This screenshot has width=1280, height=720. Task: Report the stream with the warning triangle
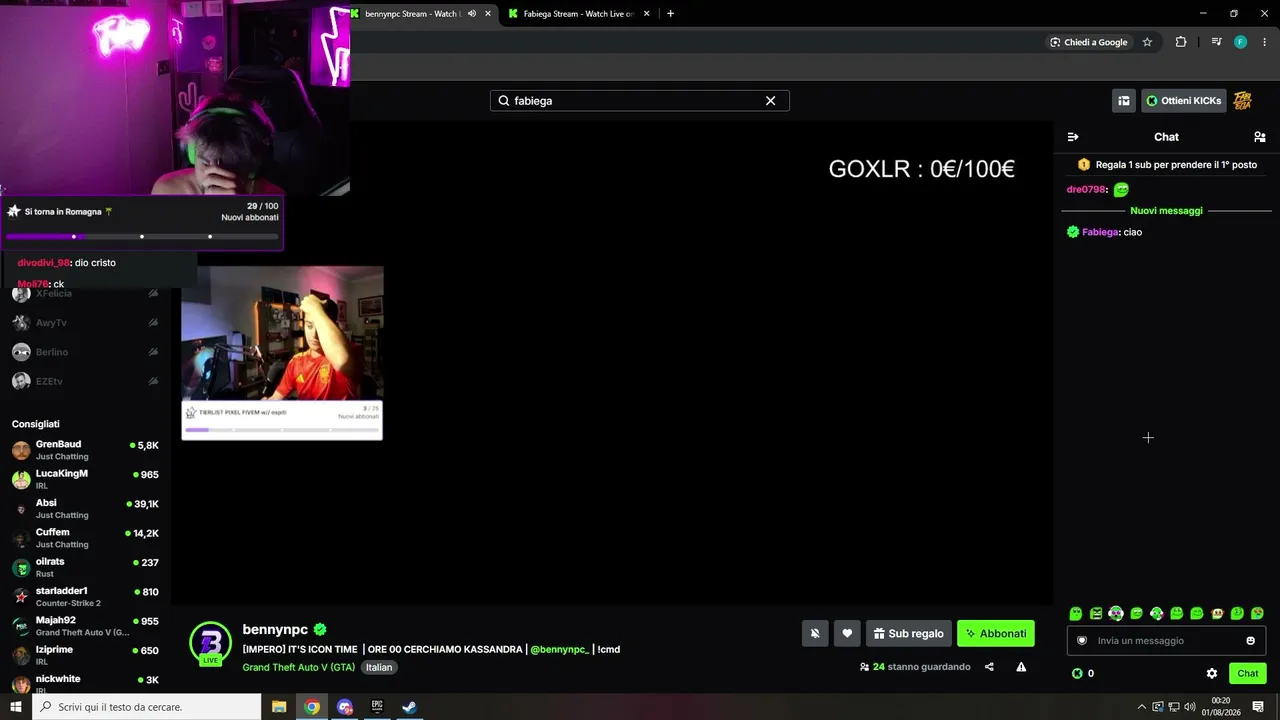click(1021, 667)
